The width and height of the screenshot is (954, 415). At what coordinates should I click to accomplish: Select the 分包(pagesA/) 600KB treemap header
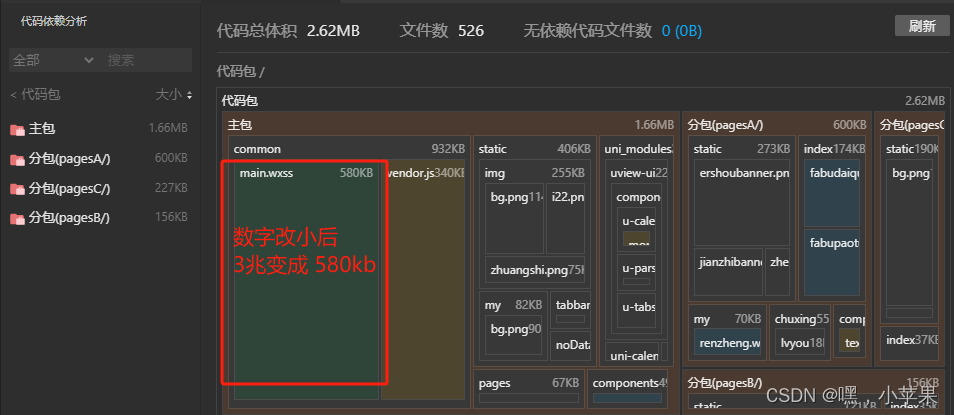[777, 125]
